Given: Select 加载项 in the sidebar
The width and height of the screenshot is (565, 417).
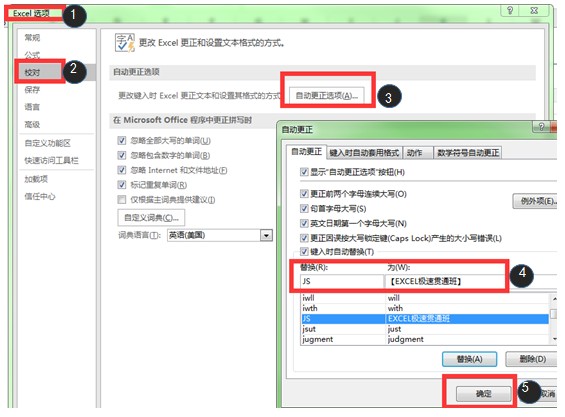Looking at the screenshot, I should 36,179.
